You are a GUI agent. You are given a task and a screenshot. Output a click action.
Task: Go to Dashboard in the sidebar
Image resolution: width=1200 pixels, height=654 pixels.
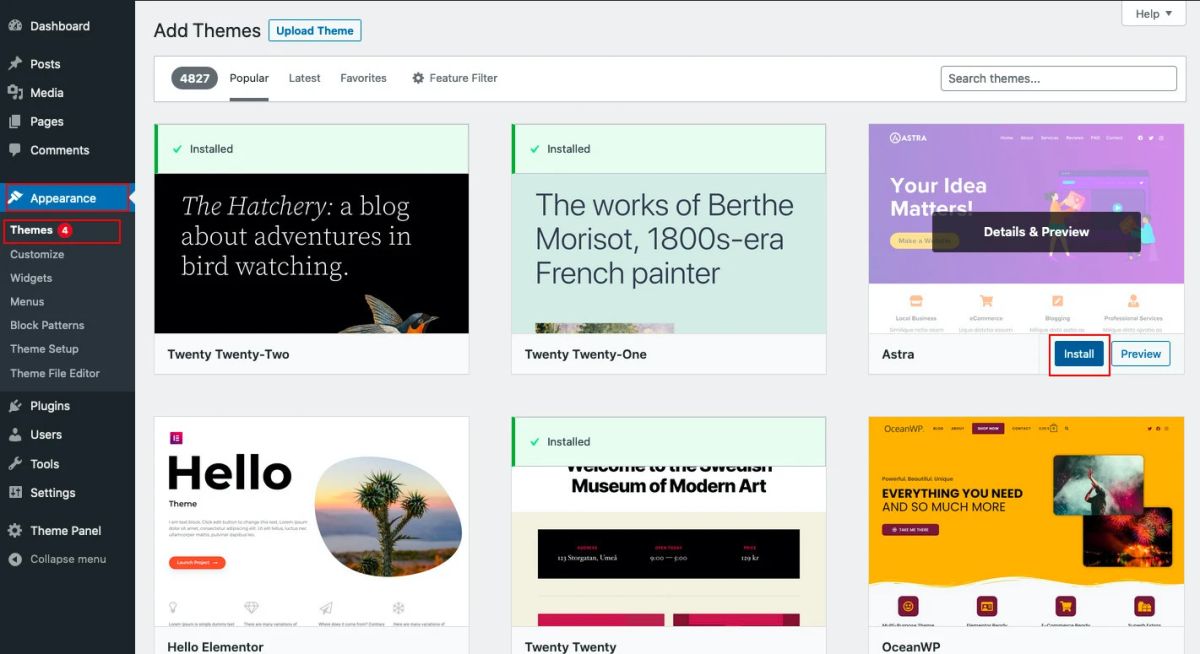tap(60, 26)
